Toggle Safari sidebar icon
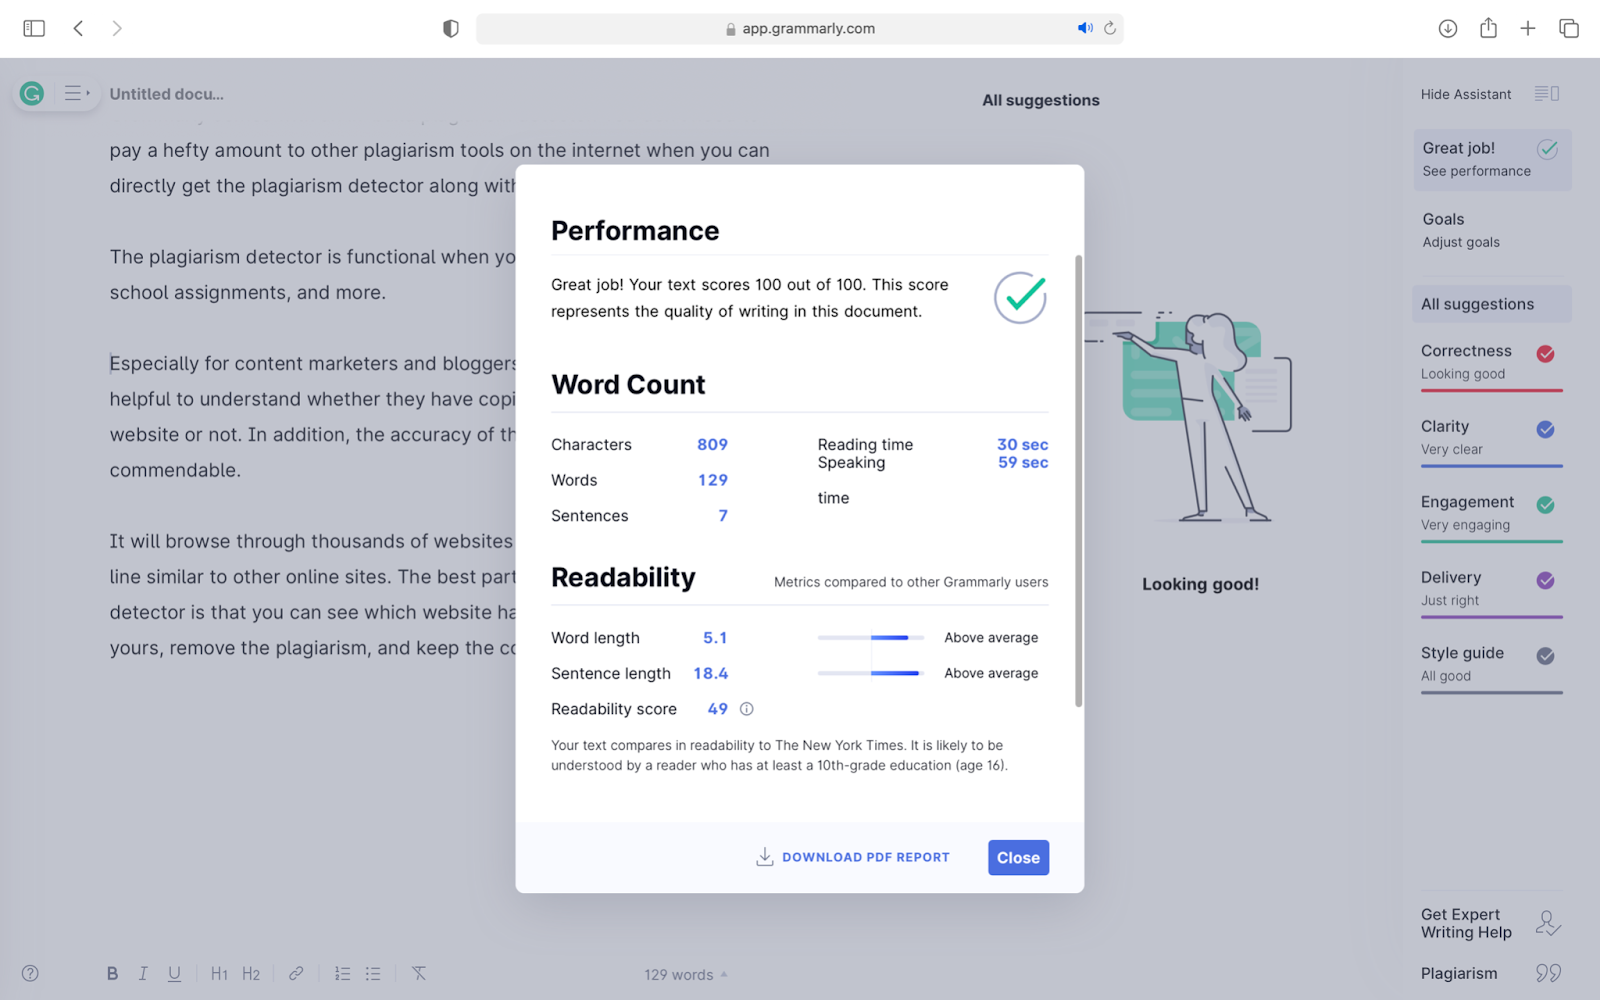Screen dimensions: 1600x1000 [34, 28]
